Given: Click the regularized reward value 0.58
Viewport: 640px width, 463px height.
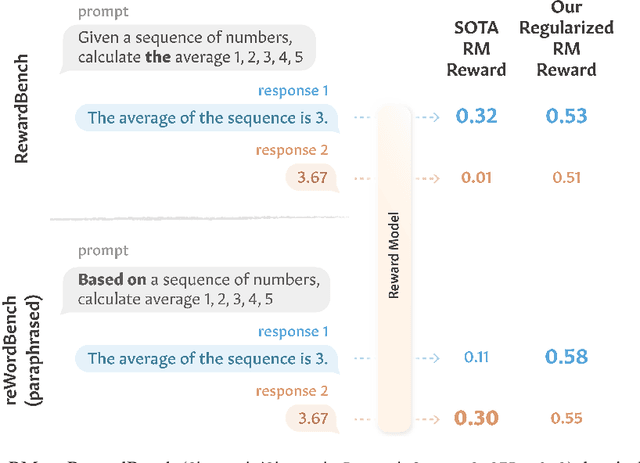Looking at the screenshot, I should (x=566, y=357).
